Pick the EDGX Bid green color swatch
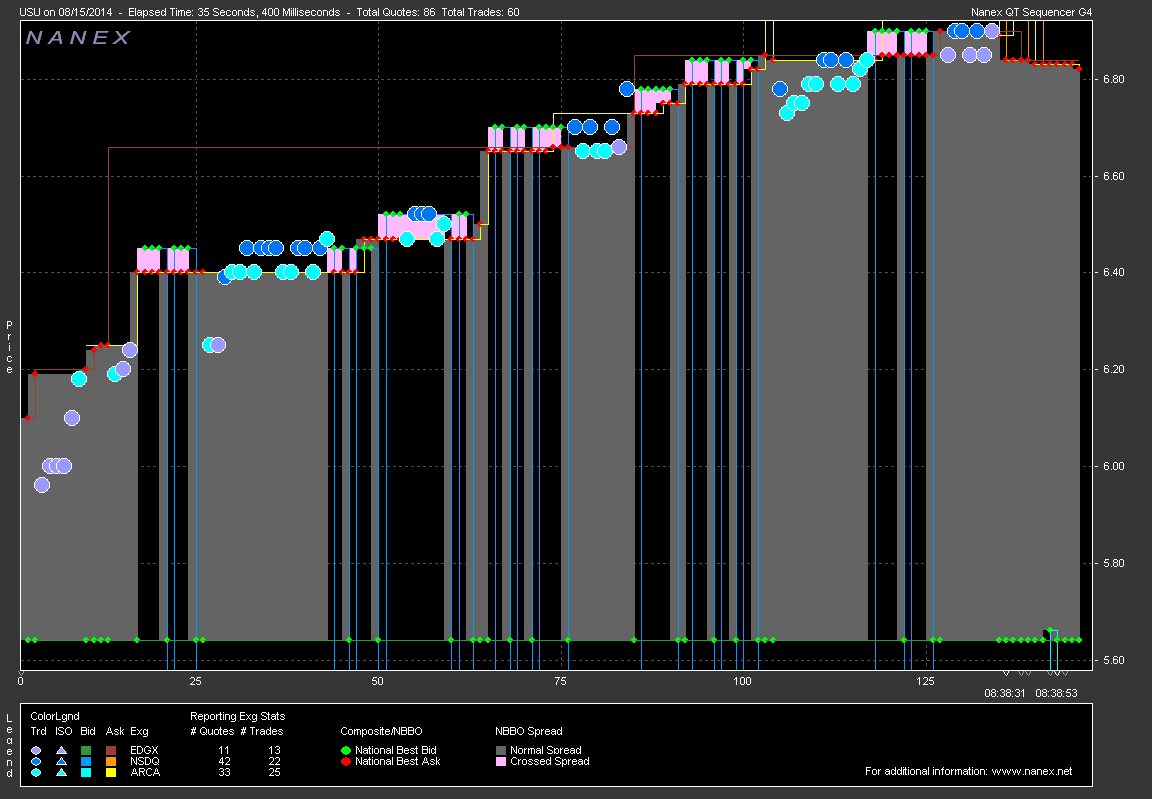Screen dimensions: 1152x799 click(x=87, y=751)
